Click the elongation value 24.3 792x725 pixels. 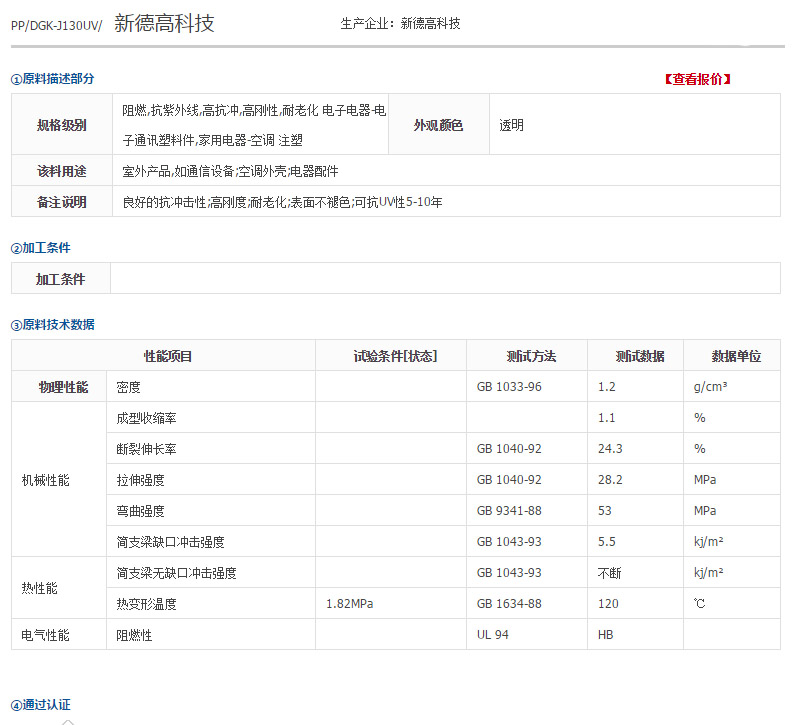(610, 449)
